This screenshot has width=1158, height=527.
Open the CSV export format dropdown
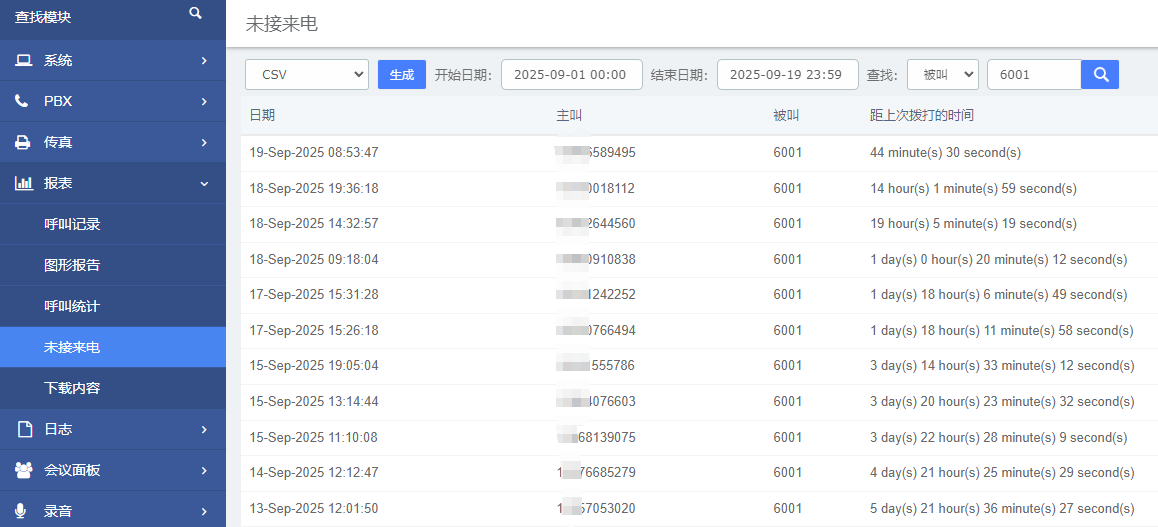307,75
